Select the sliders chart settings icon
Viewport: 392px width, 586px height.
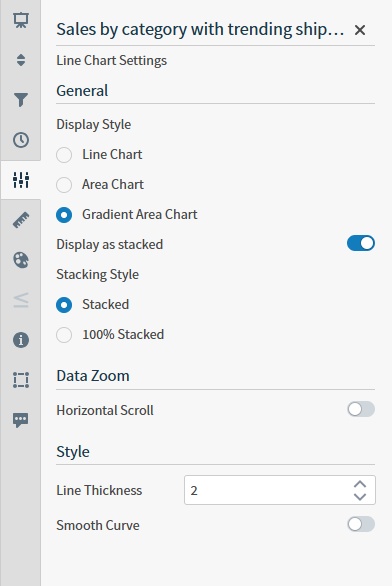coord(21,180)
